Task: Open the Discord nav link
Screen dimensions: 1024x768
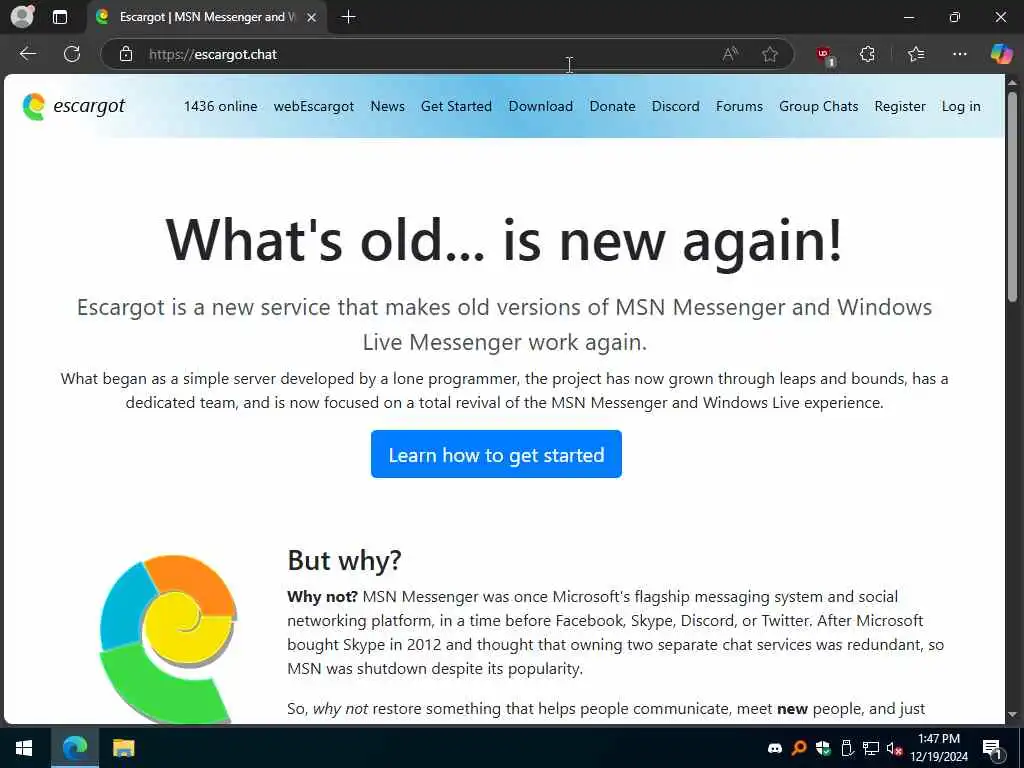Action: [675, 106]
